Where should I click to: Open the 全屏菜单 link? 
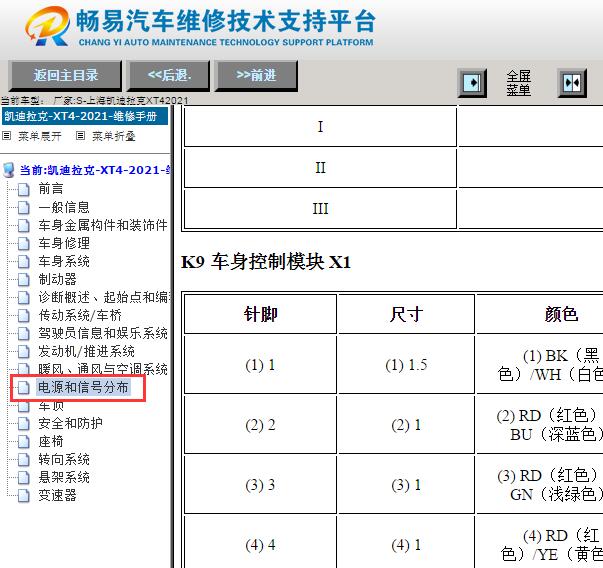(x=518, y=83)
